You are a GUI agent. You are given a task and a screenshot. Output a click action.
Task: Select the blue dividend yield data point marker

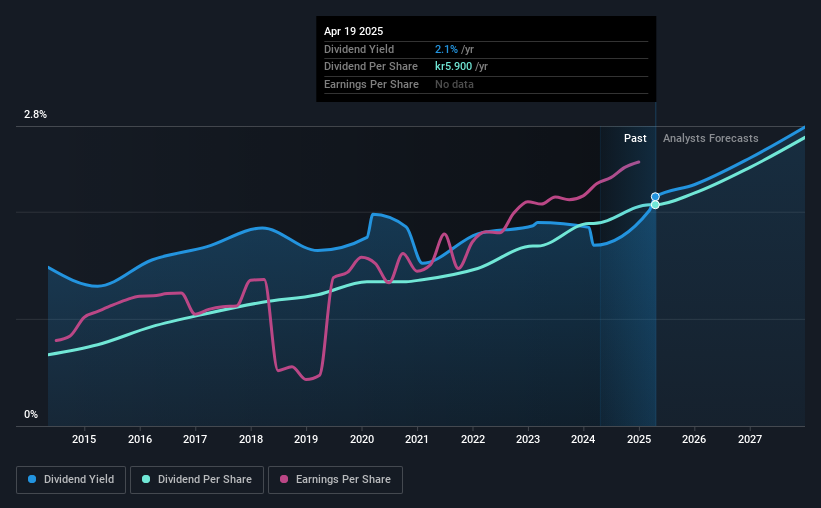655,197
